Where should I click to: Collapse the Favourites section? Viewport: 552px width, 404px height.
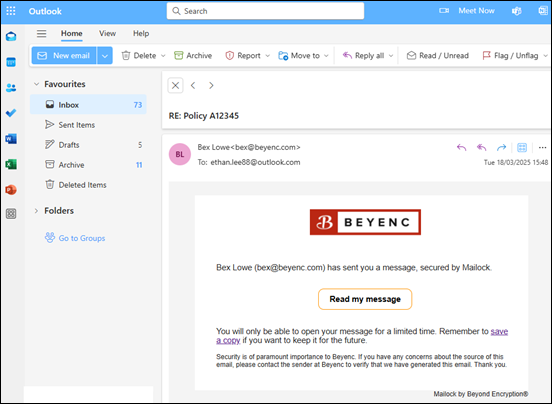coord(36,84)
